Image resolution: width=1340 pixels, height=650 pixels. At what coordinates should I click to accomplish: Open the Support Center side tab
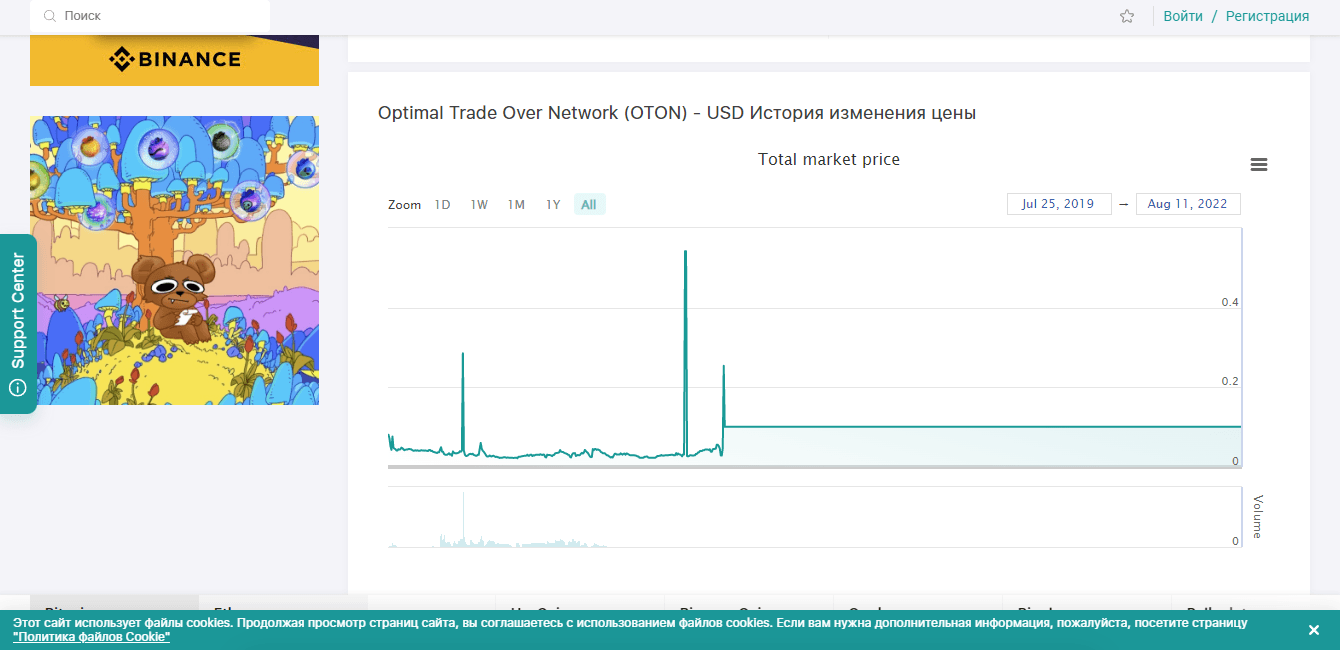[x=18, y=323]
